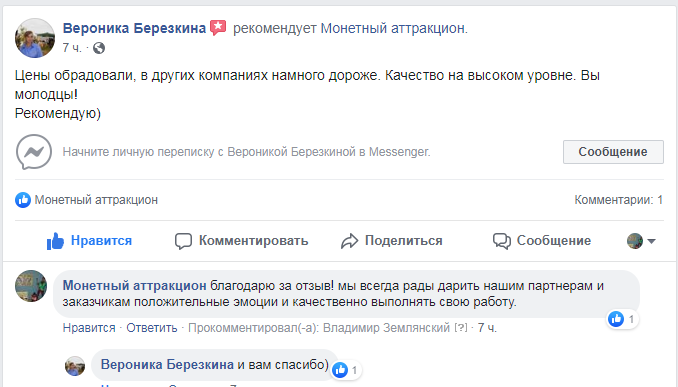Click the red recommendation star badge

point(218,28)
